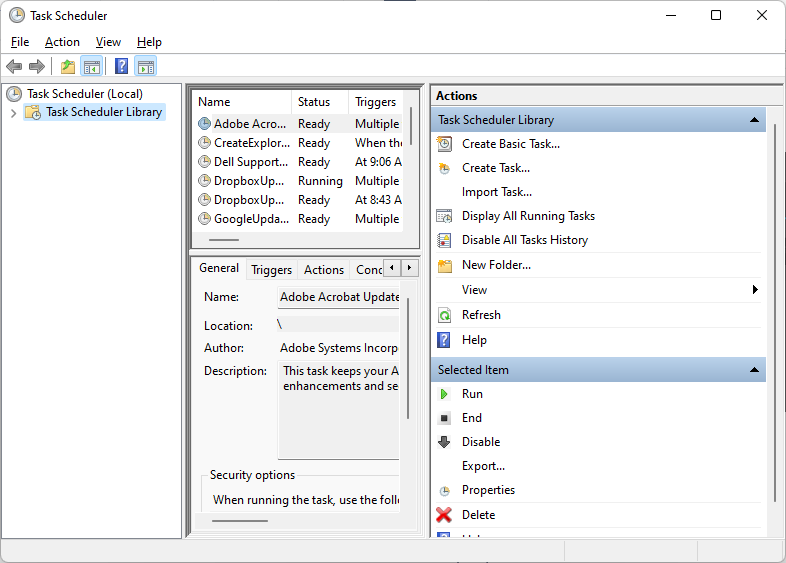Open the Action menu
This screenshot has width=786, height=563.
point(62,42)
